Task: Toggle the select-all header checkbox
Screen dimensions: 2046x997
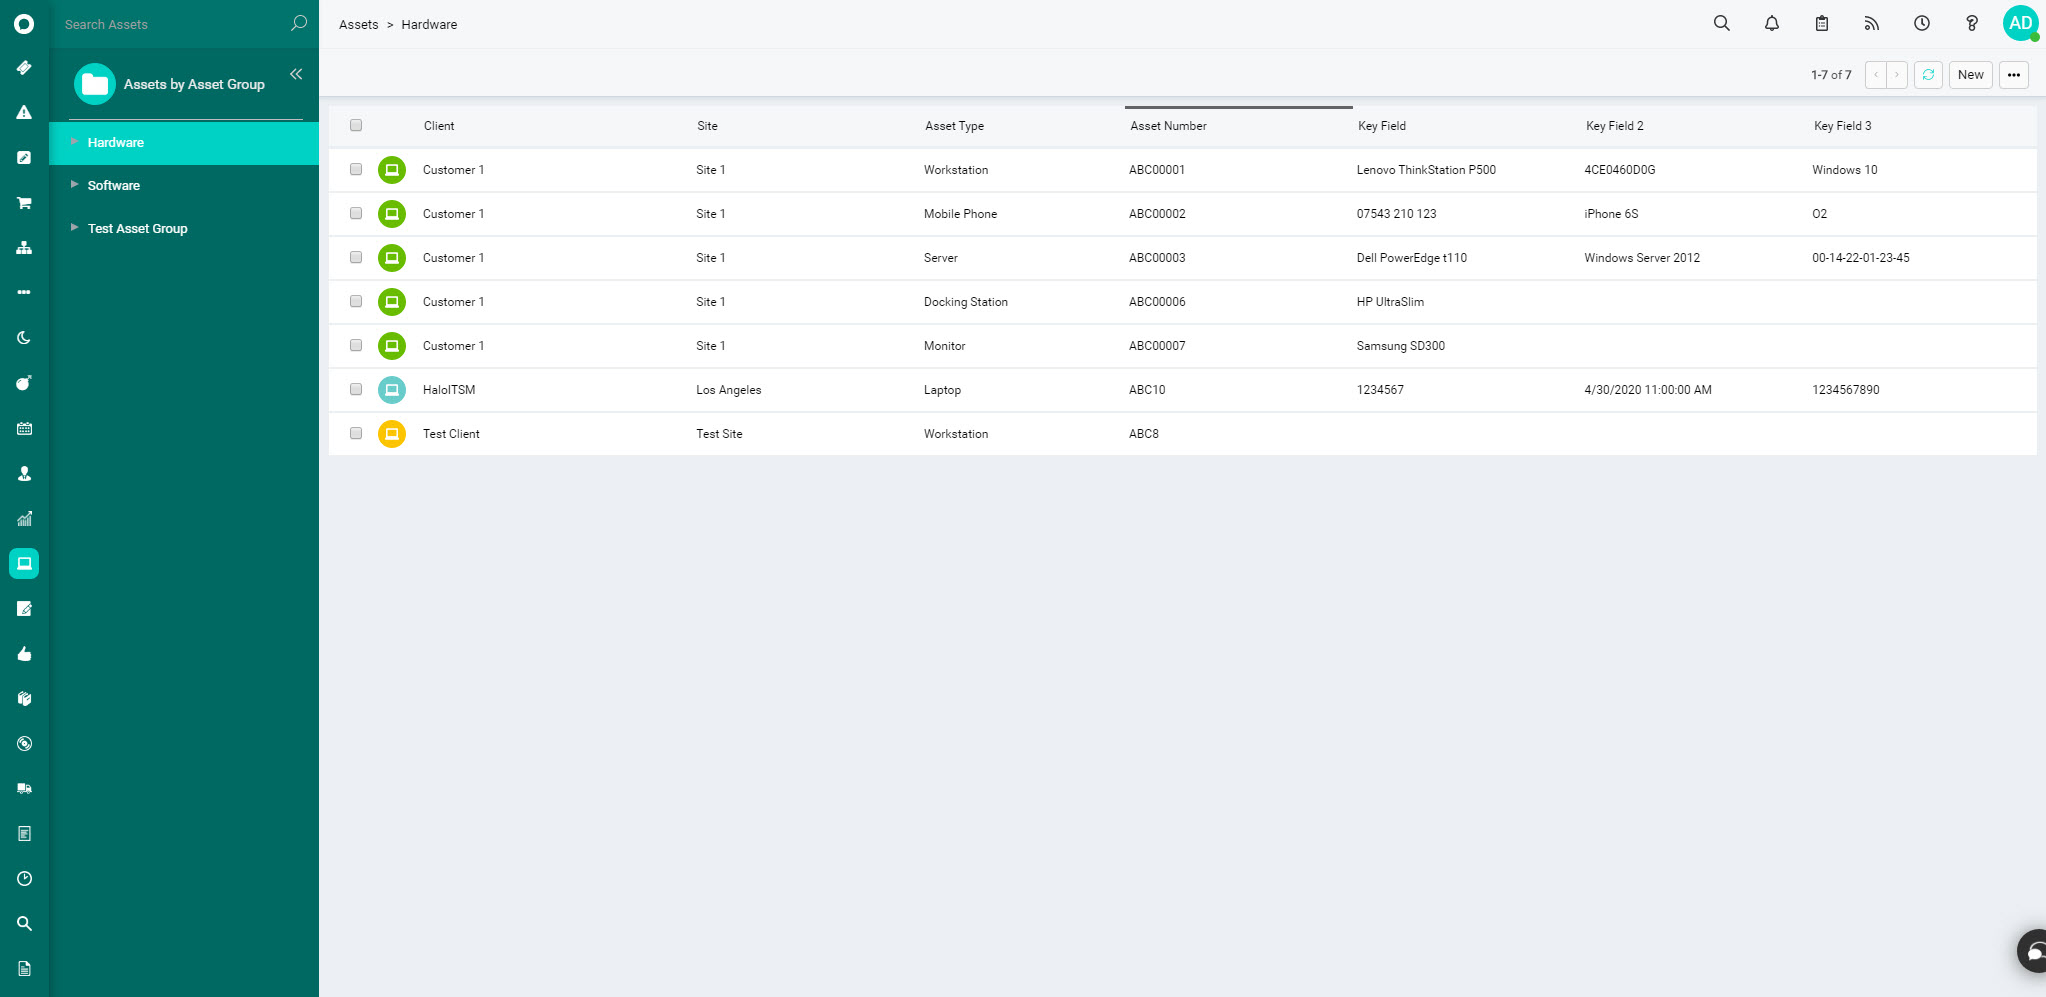Action: tap(356, 125)
